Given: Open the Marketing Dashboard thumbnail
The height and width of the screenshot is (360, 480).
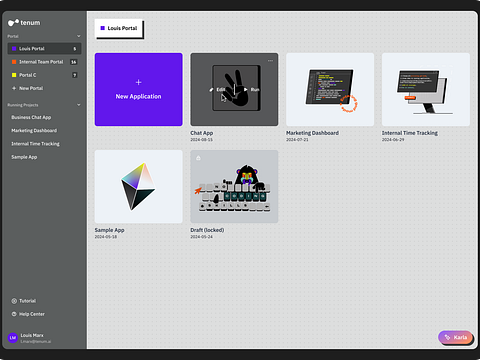Looking at the screenshot, I should coord(330,89).
